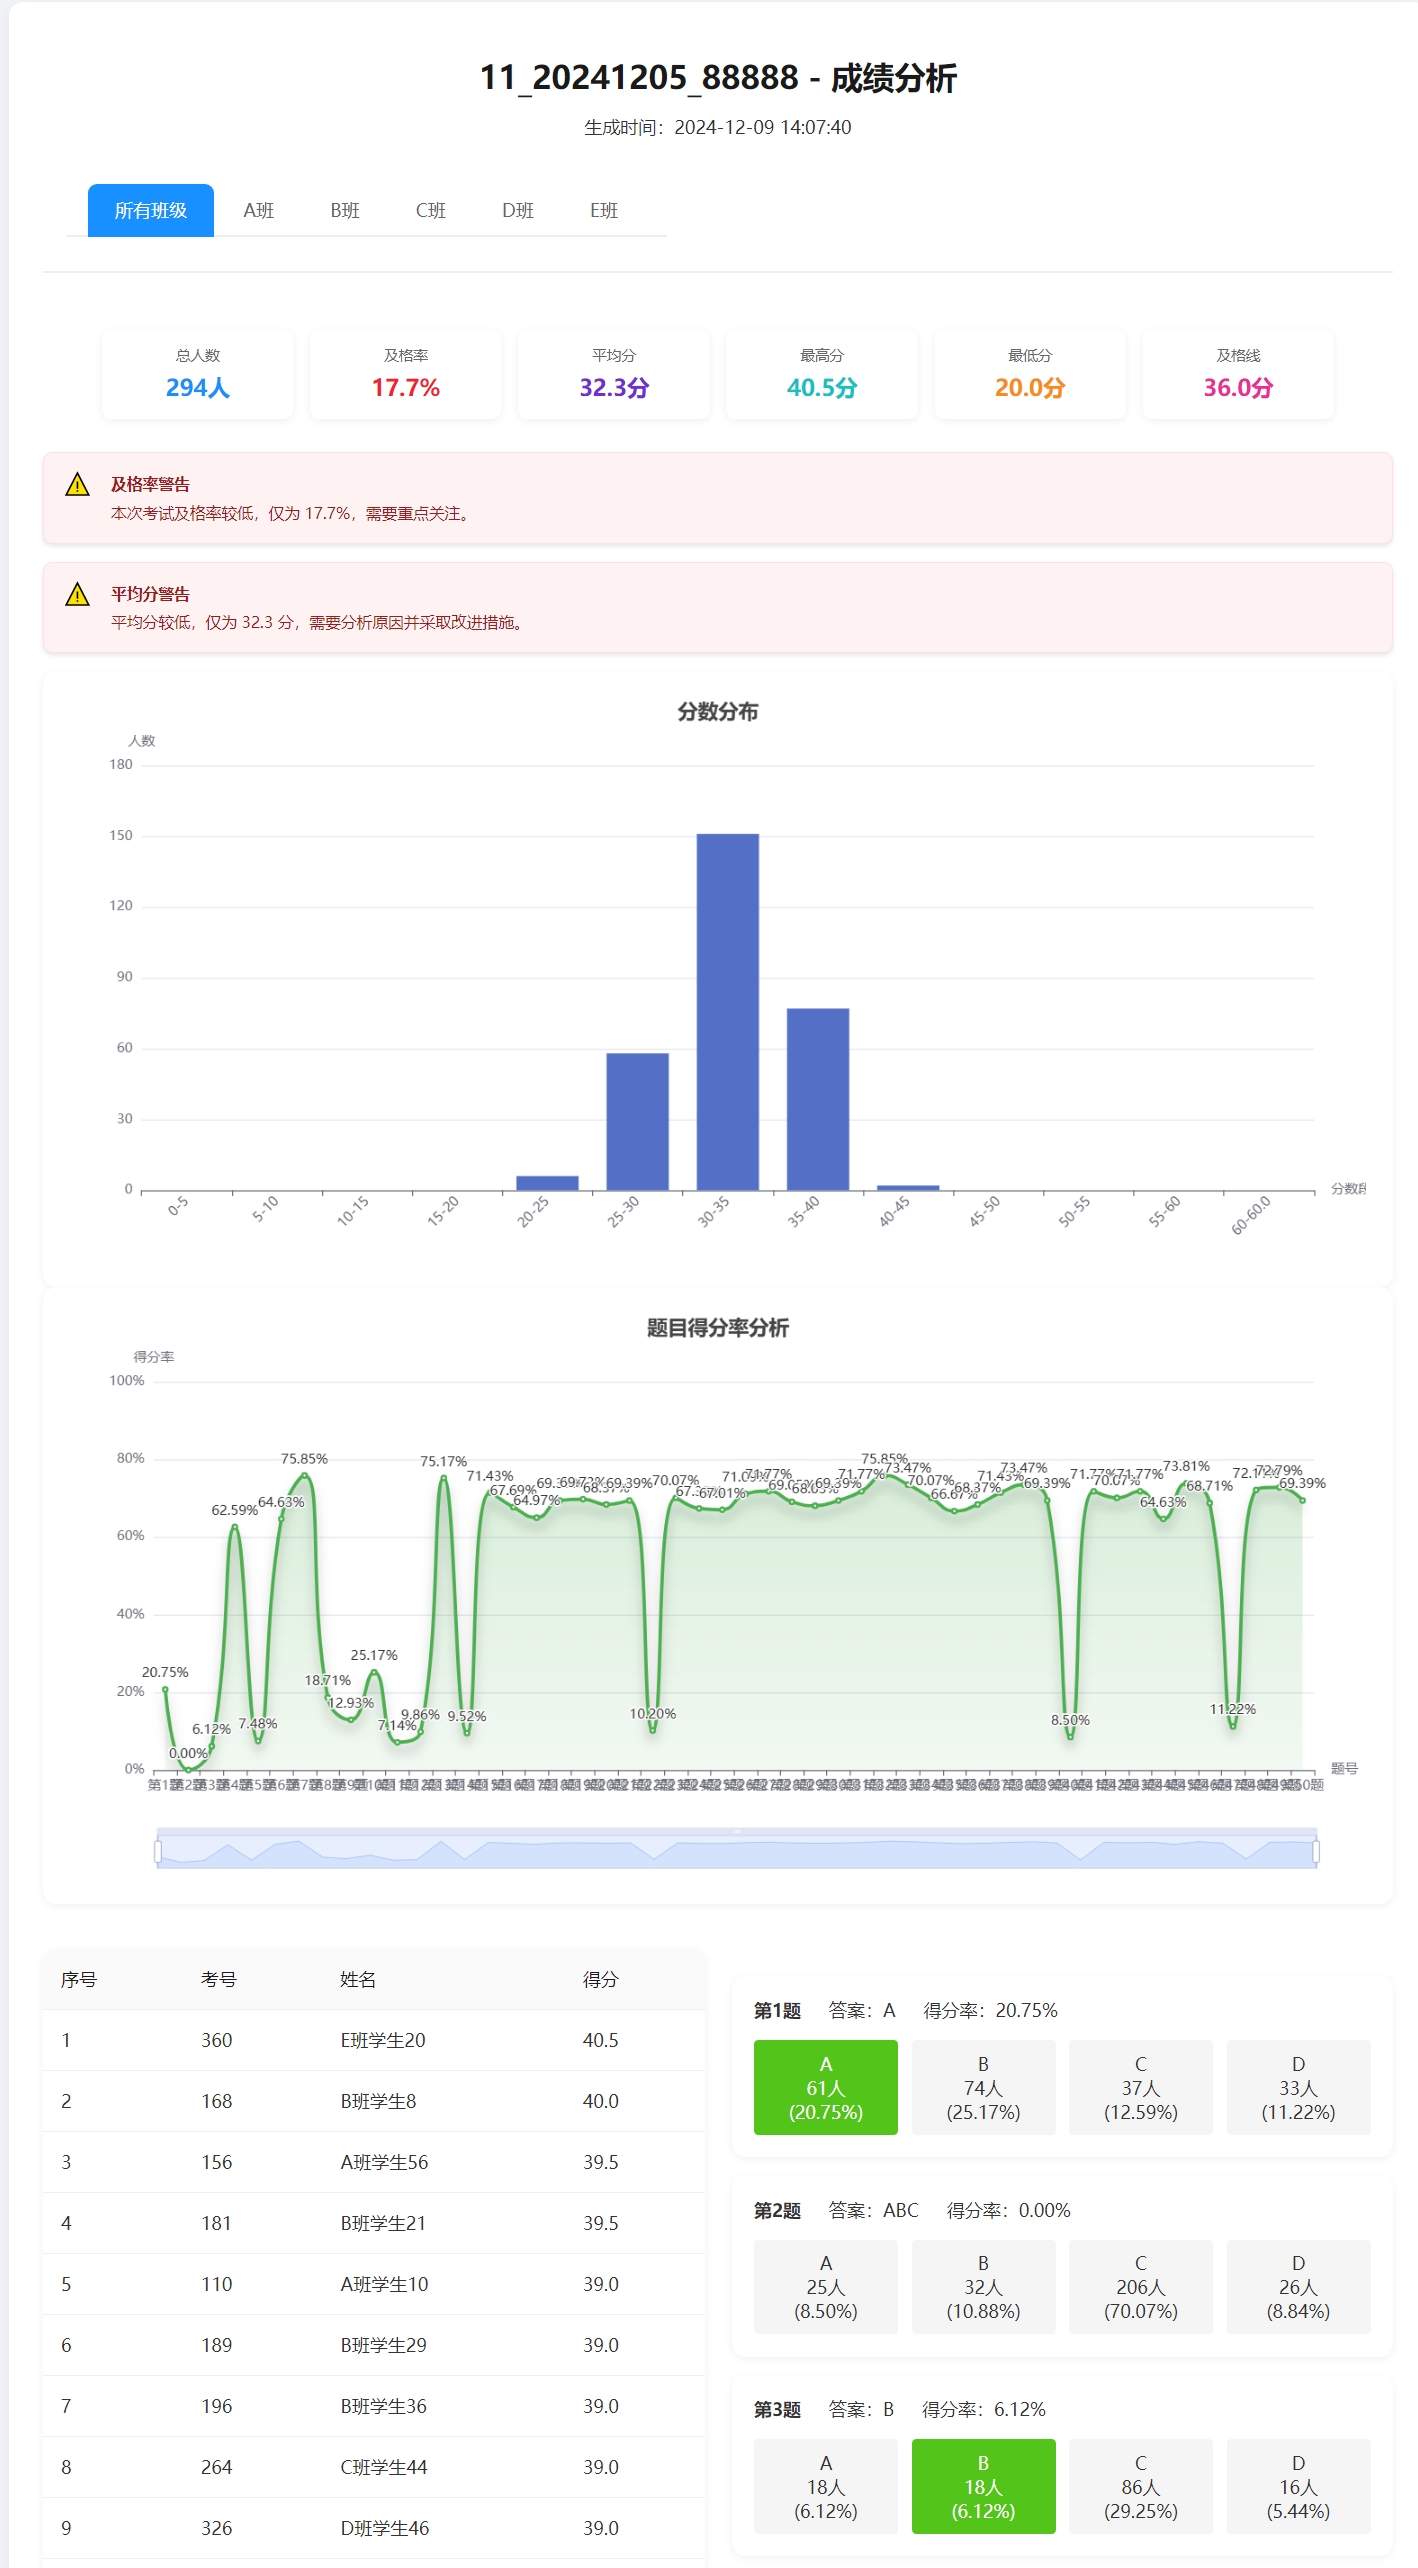This screenshot has height=2568, width=1418.
Task: Click the left handle of the zoom slider
Action: tap(158, 1852)
